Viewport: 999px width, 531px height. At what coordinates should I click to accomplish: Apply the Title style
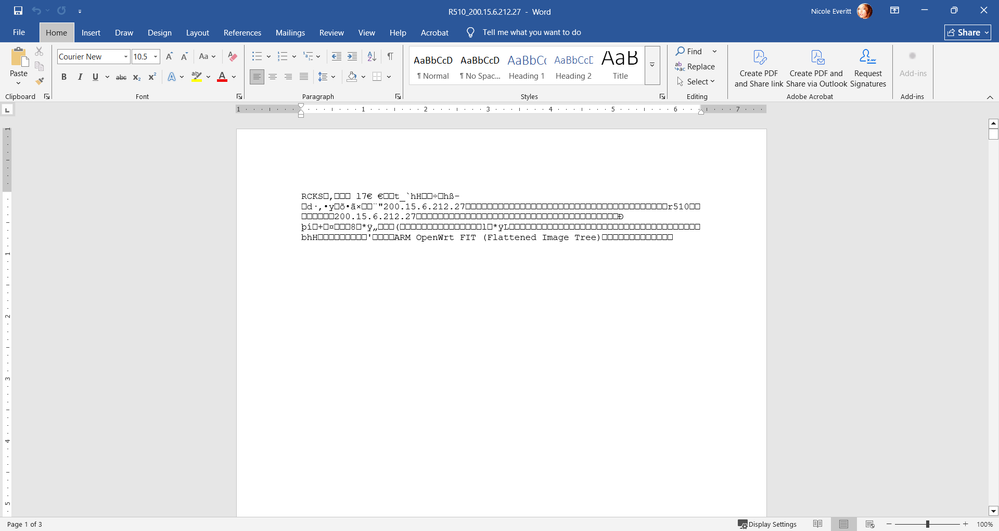click(620, 66)
